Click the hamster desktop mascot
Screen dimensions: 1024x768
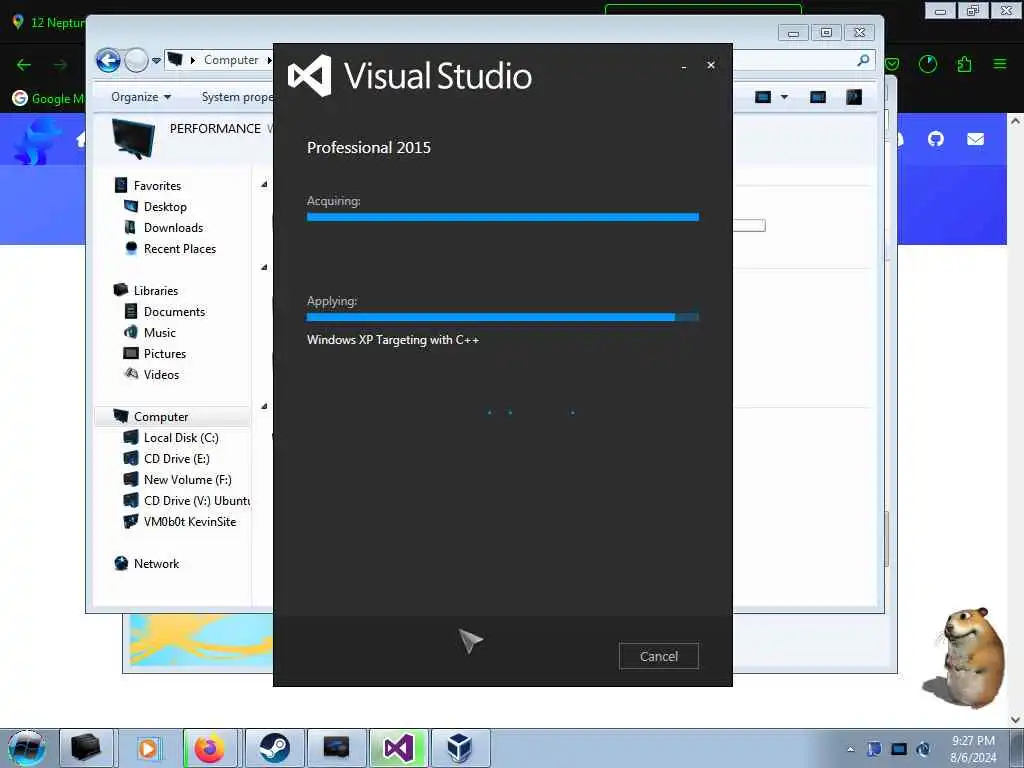(x=967, y=656)
